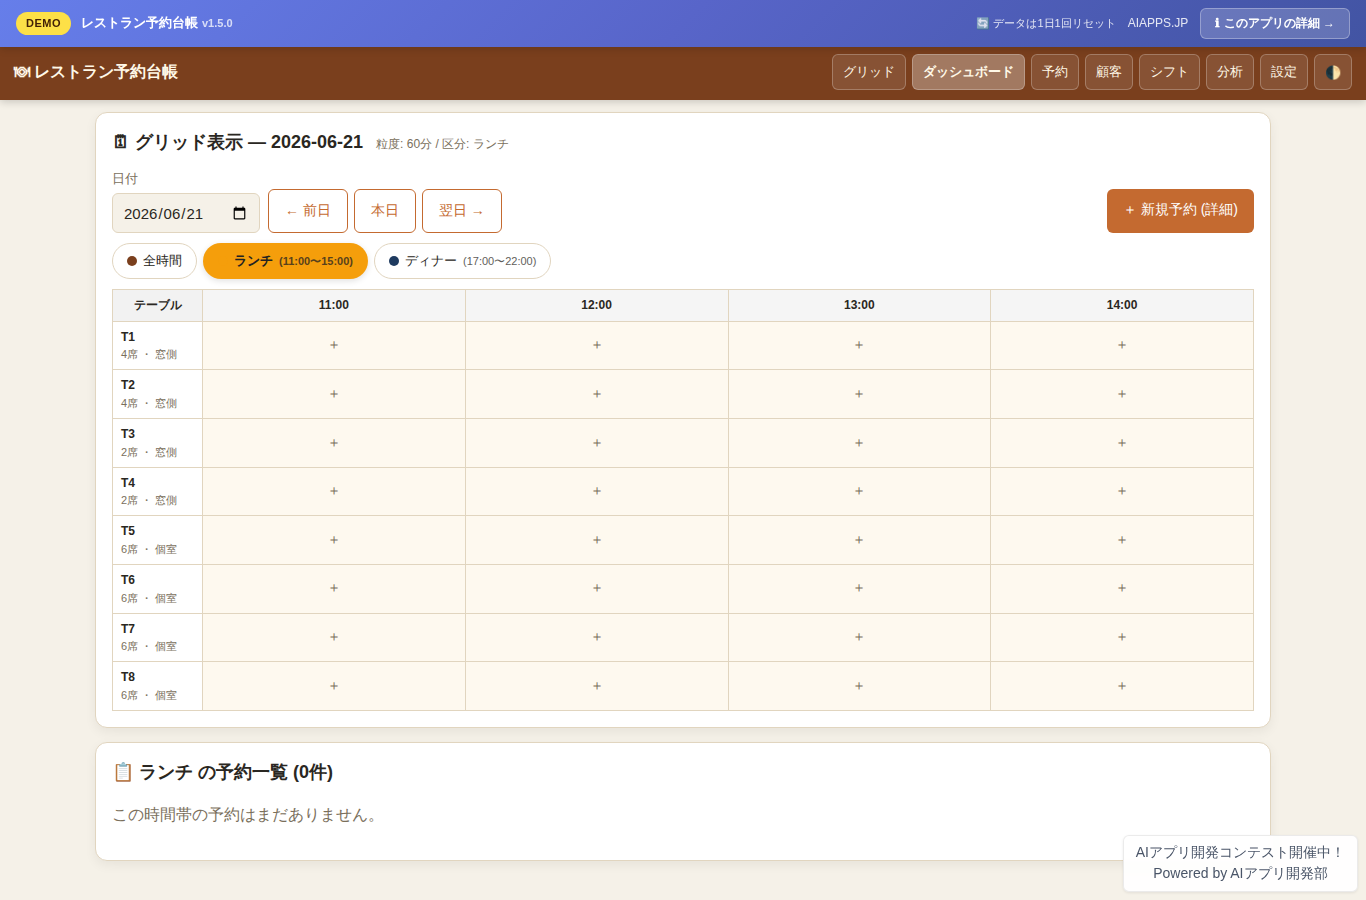Add reservation for T7 at 12:00

click(x=597, y=637)
